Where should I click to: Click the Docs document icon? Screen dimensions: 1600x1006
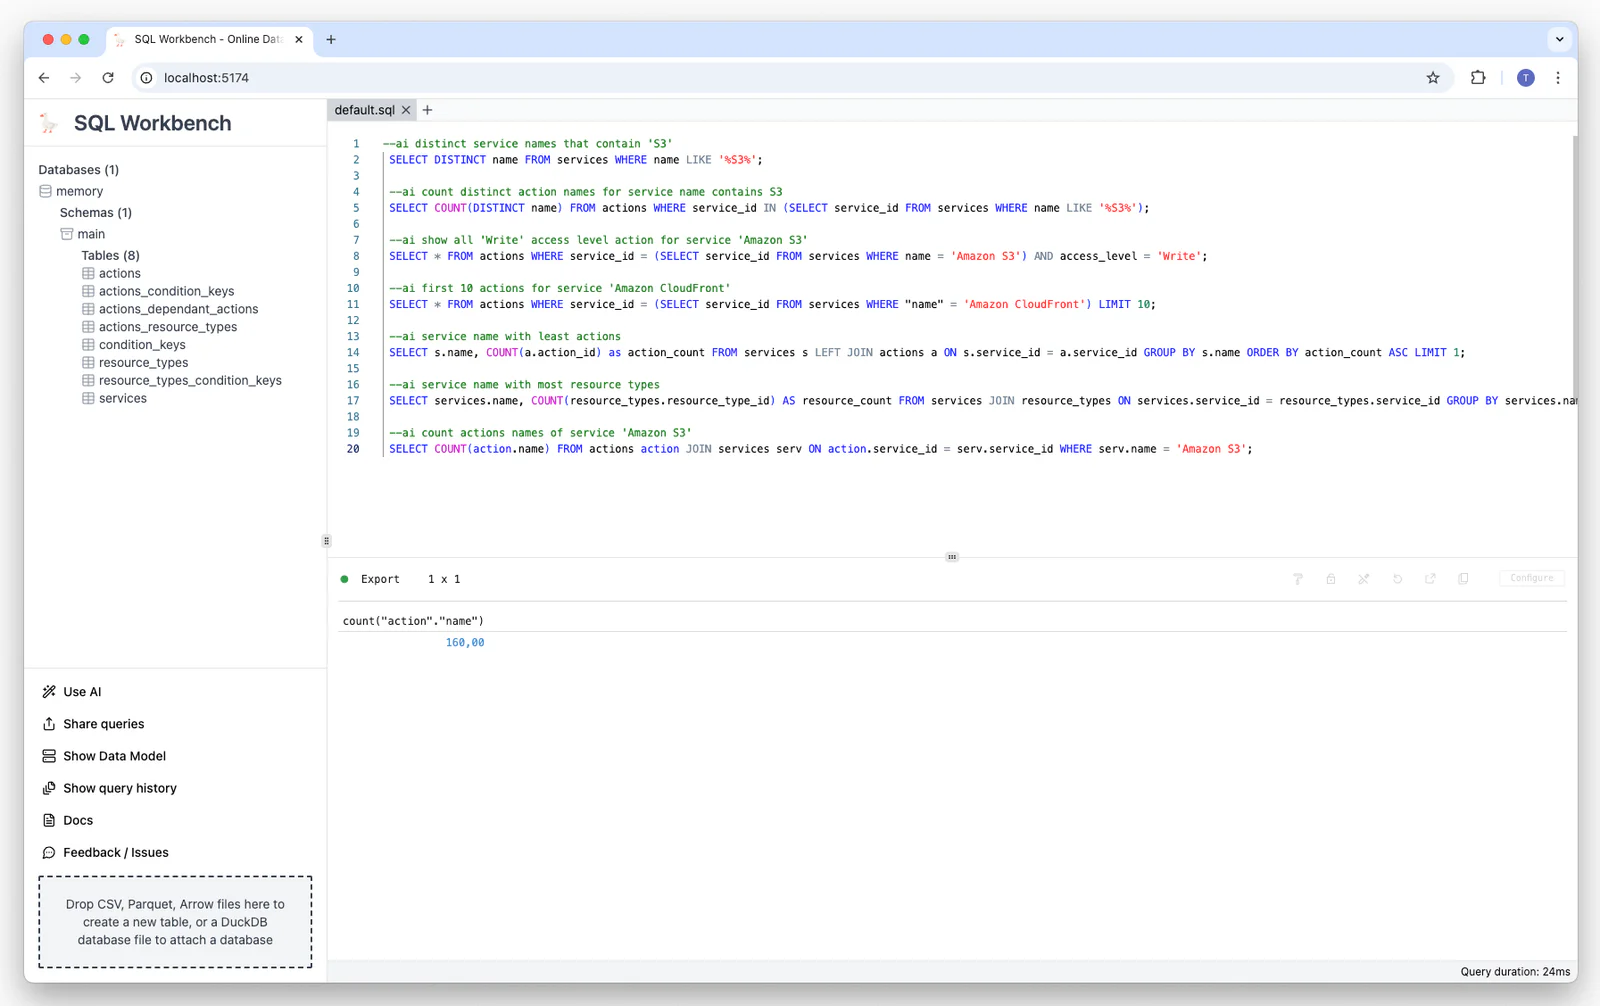(x=49, y=820)
